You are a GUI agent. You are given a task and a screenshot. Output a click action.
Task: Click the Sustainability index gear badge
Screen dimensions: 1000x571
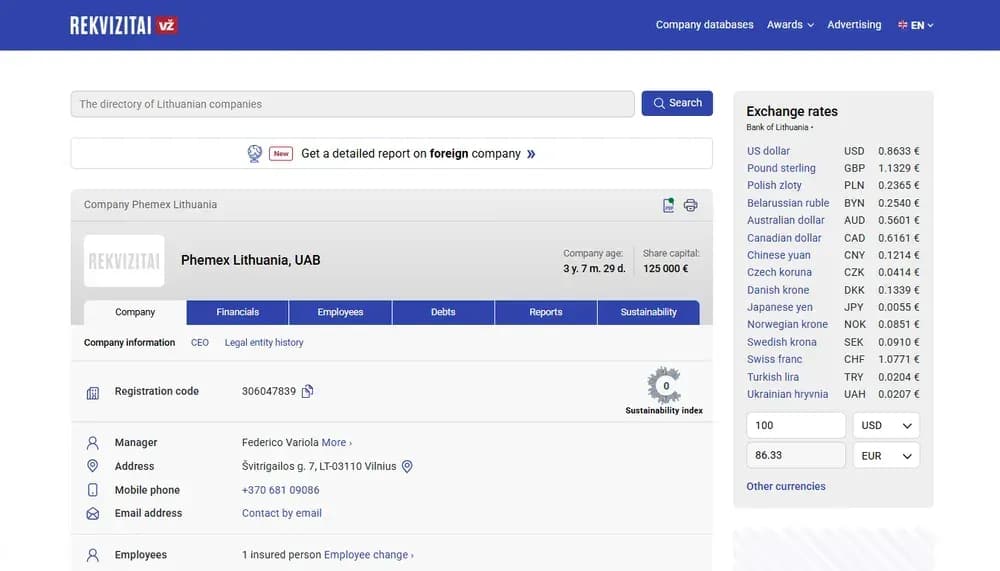(x=664, y=385)
